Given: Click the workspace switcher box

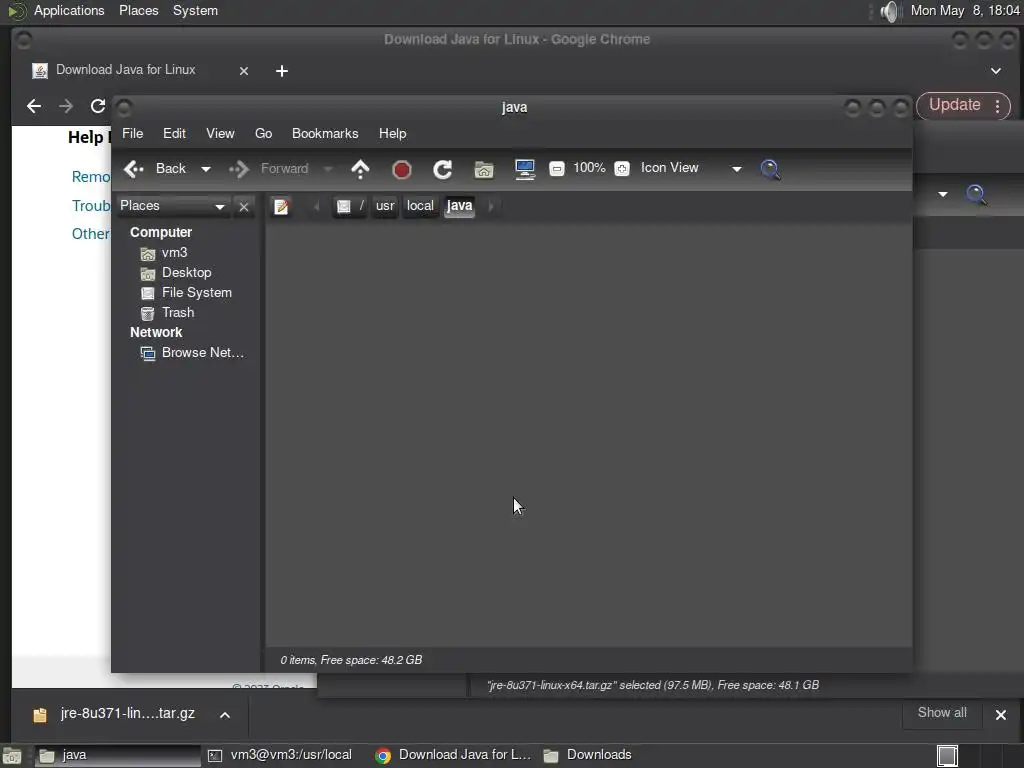Looking at the screenshot, I should [x=948, y=756].
